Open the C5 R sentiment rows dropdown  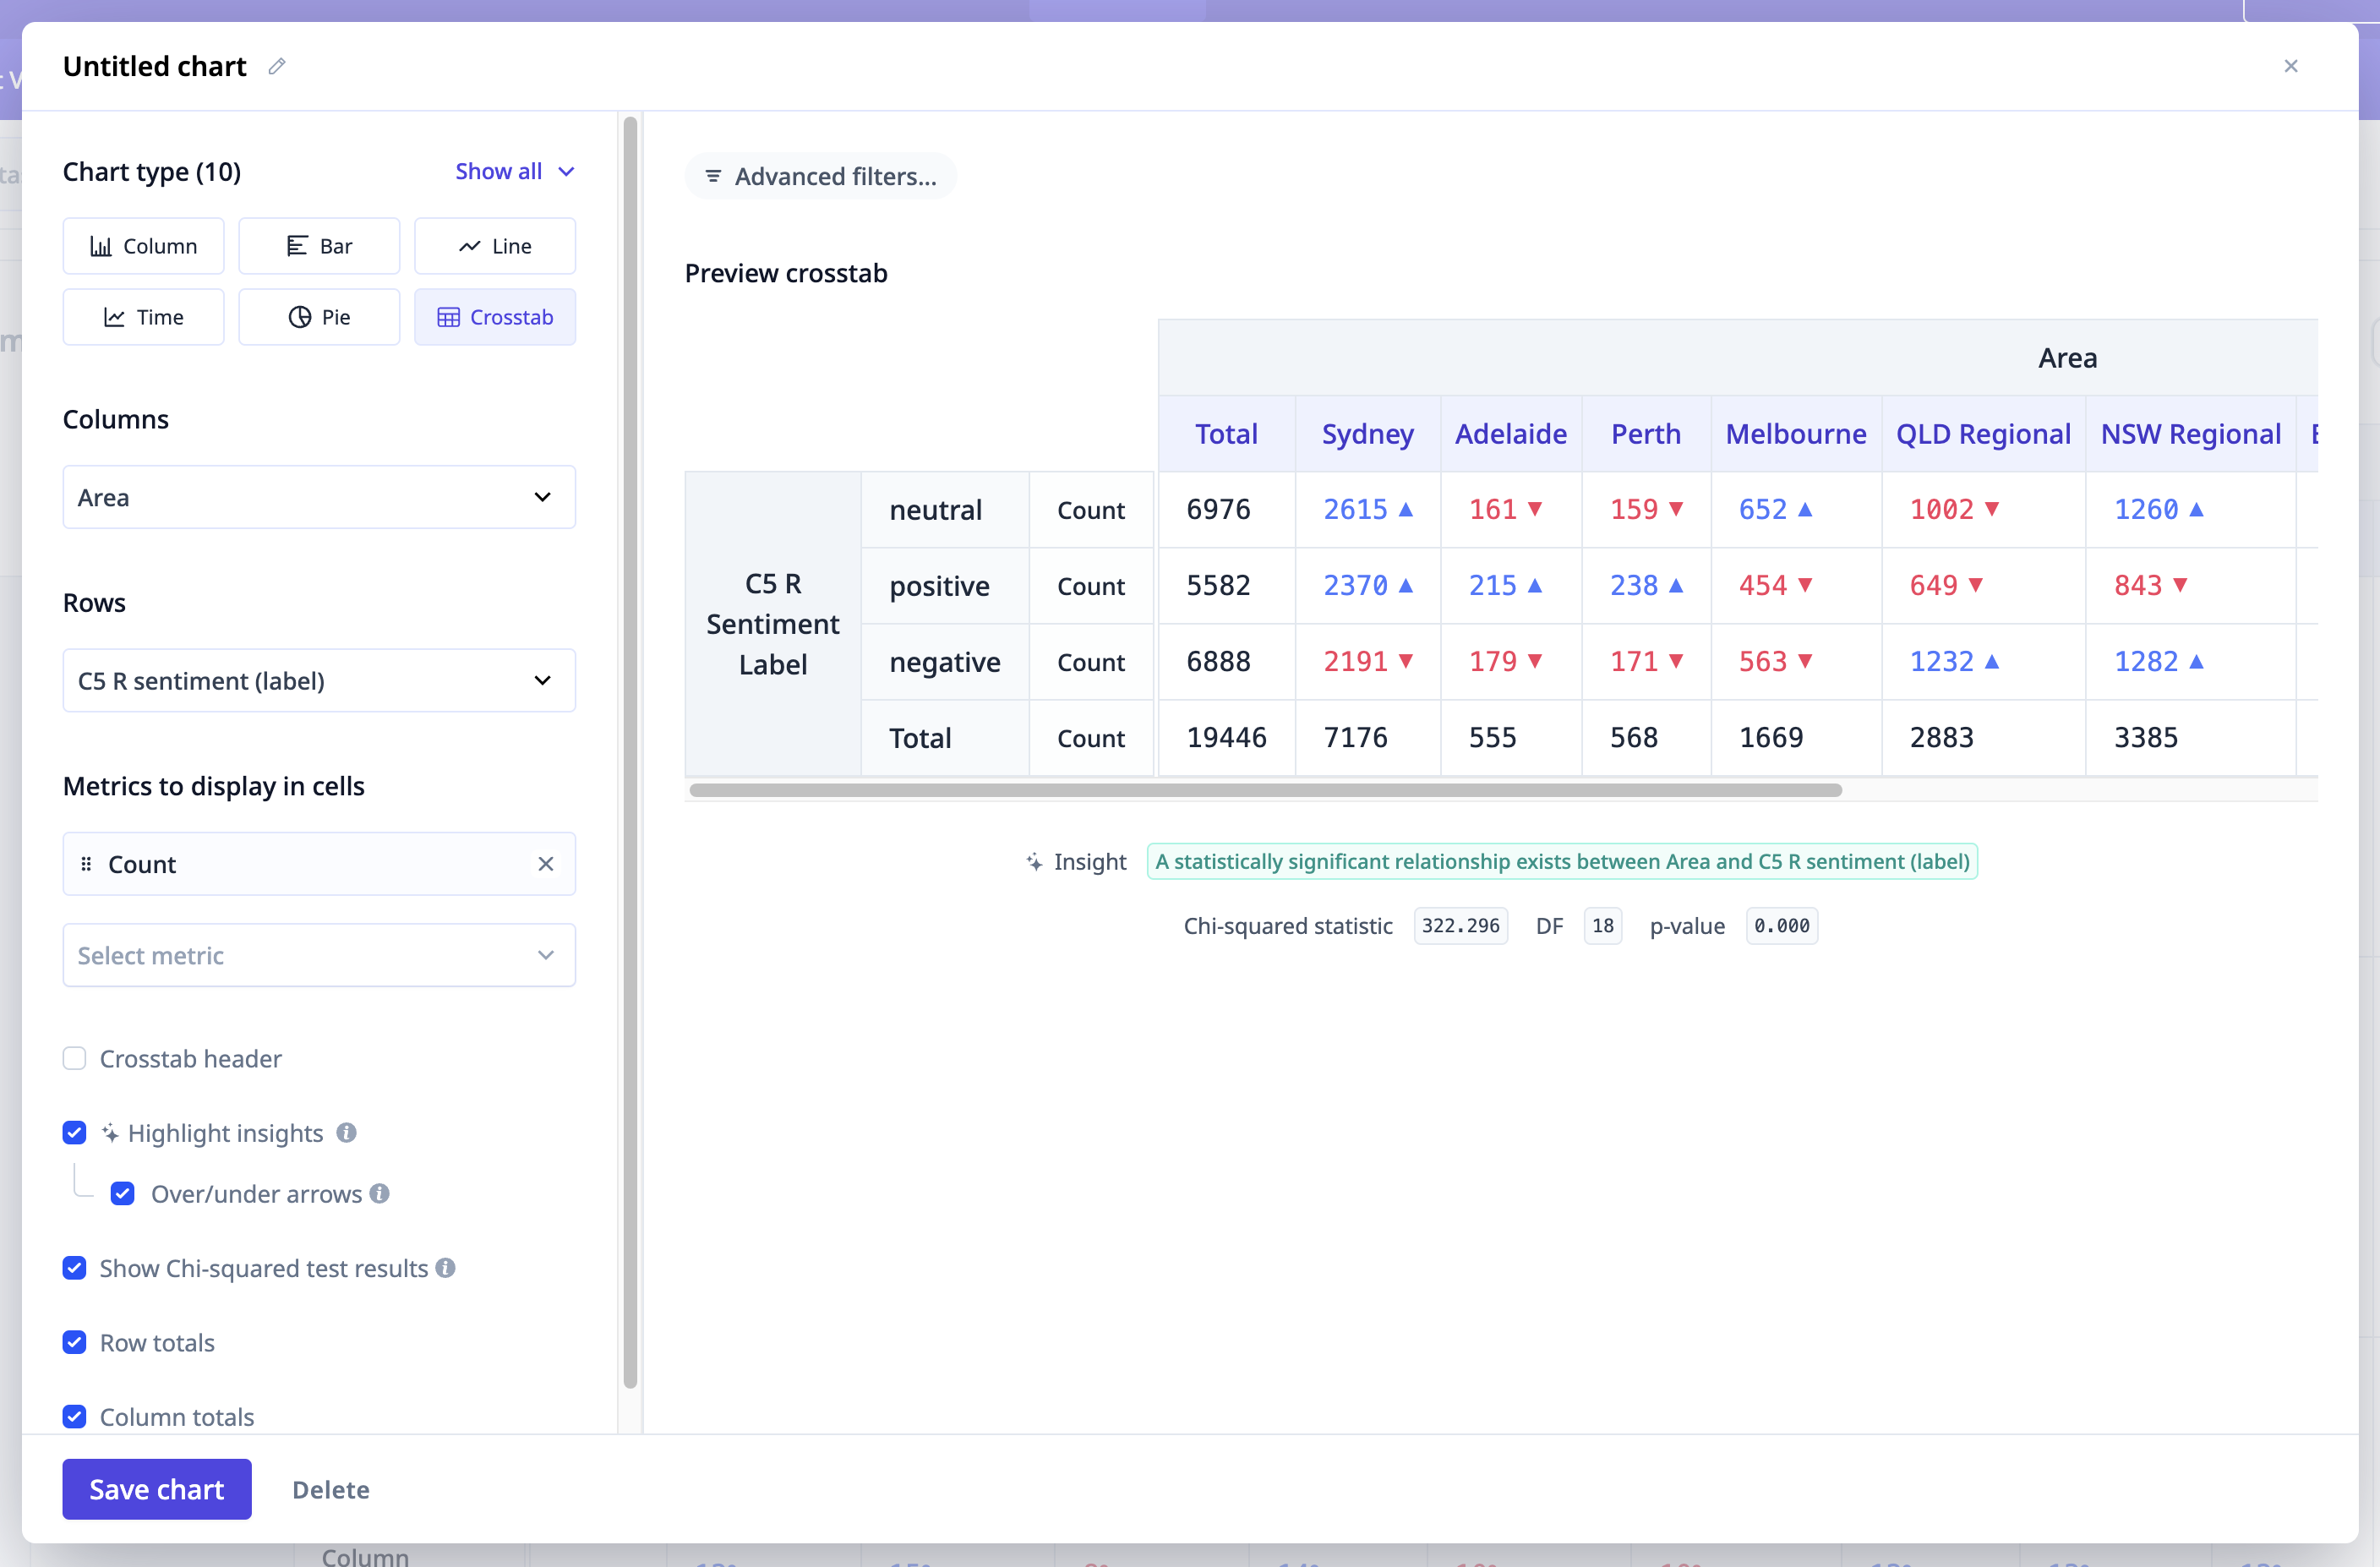coord(319,681)
